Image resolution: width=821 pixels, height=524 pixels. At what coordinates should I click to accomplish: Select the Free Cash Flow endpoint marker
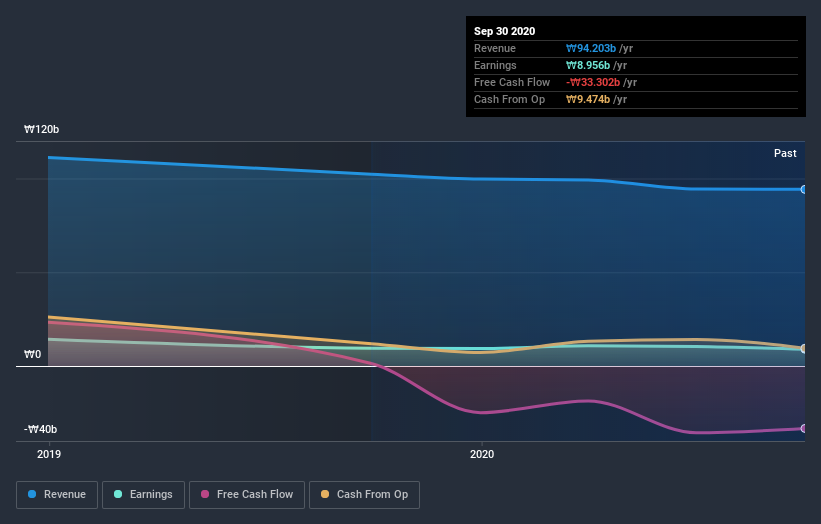coord(804,429)
